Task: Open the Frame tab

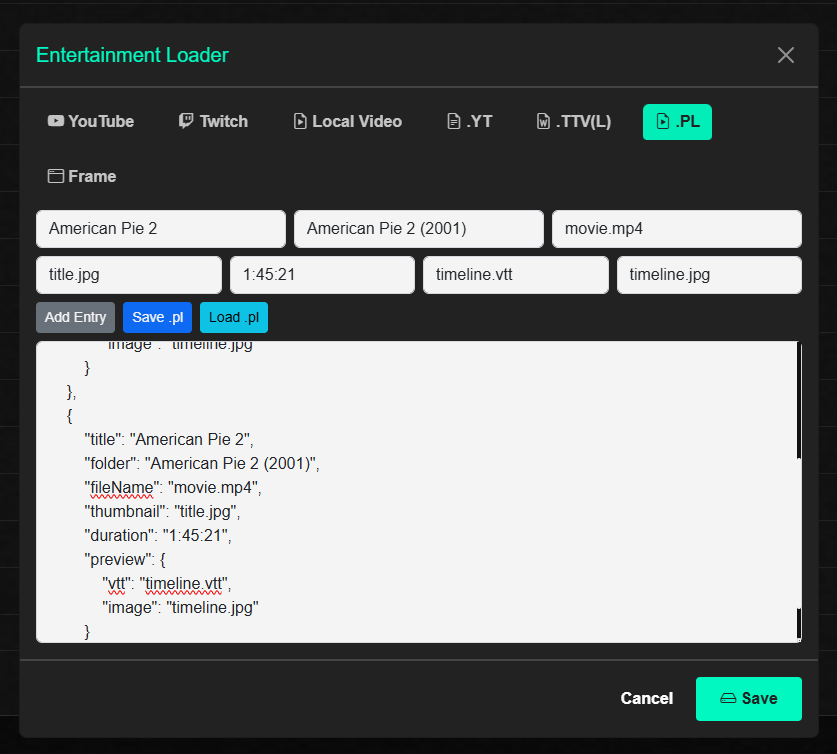Action: [82, 176]
